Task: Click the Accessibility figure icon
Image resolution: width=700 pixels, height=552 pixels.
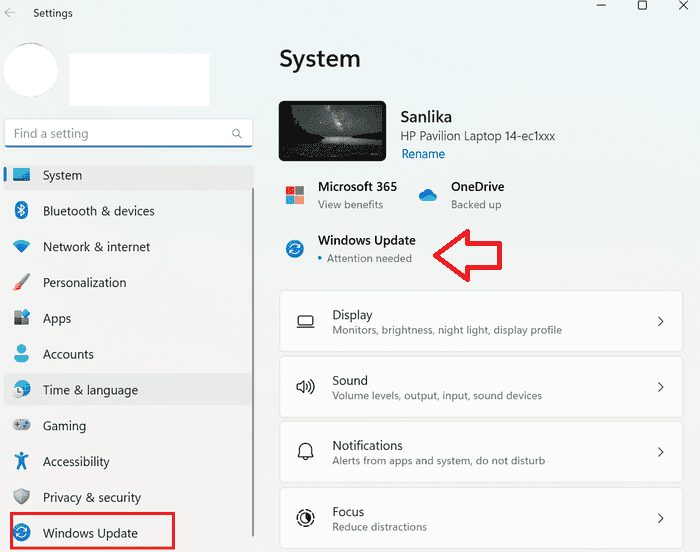Action: (x=21, y=460)
